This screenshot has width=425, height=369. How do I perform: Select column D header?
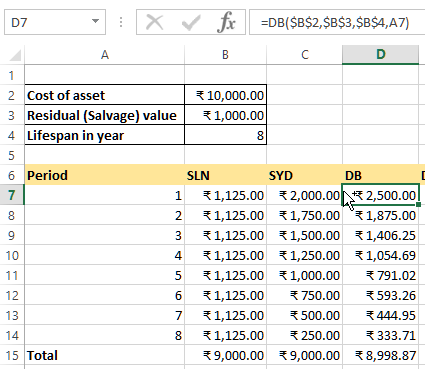[x=380, y=55]
